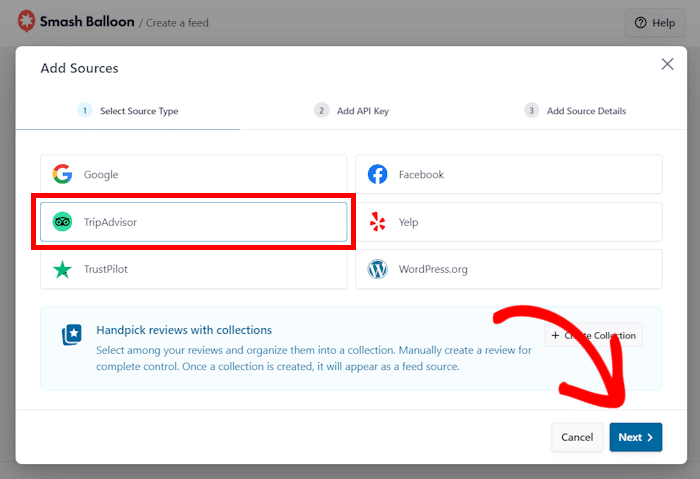
Task: Close the Add Sources modal
Action: pos(667,64)
